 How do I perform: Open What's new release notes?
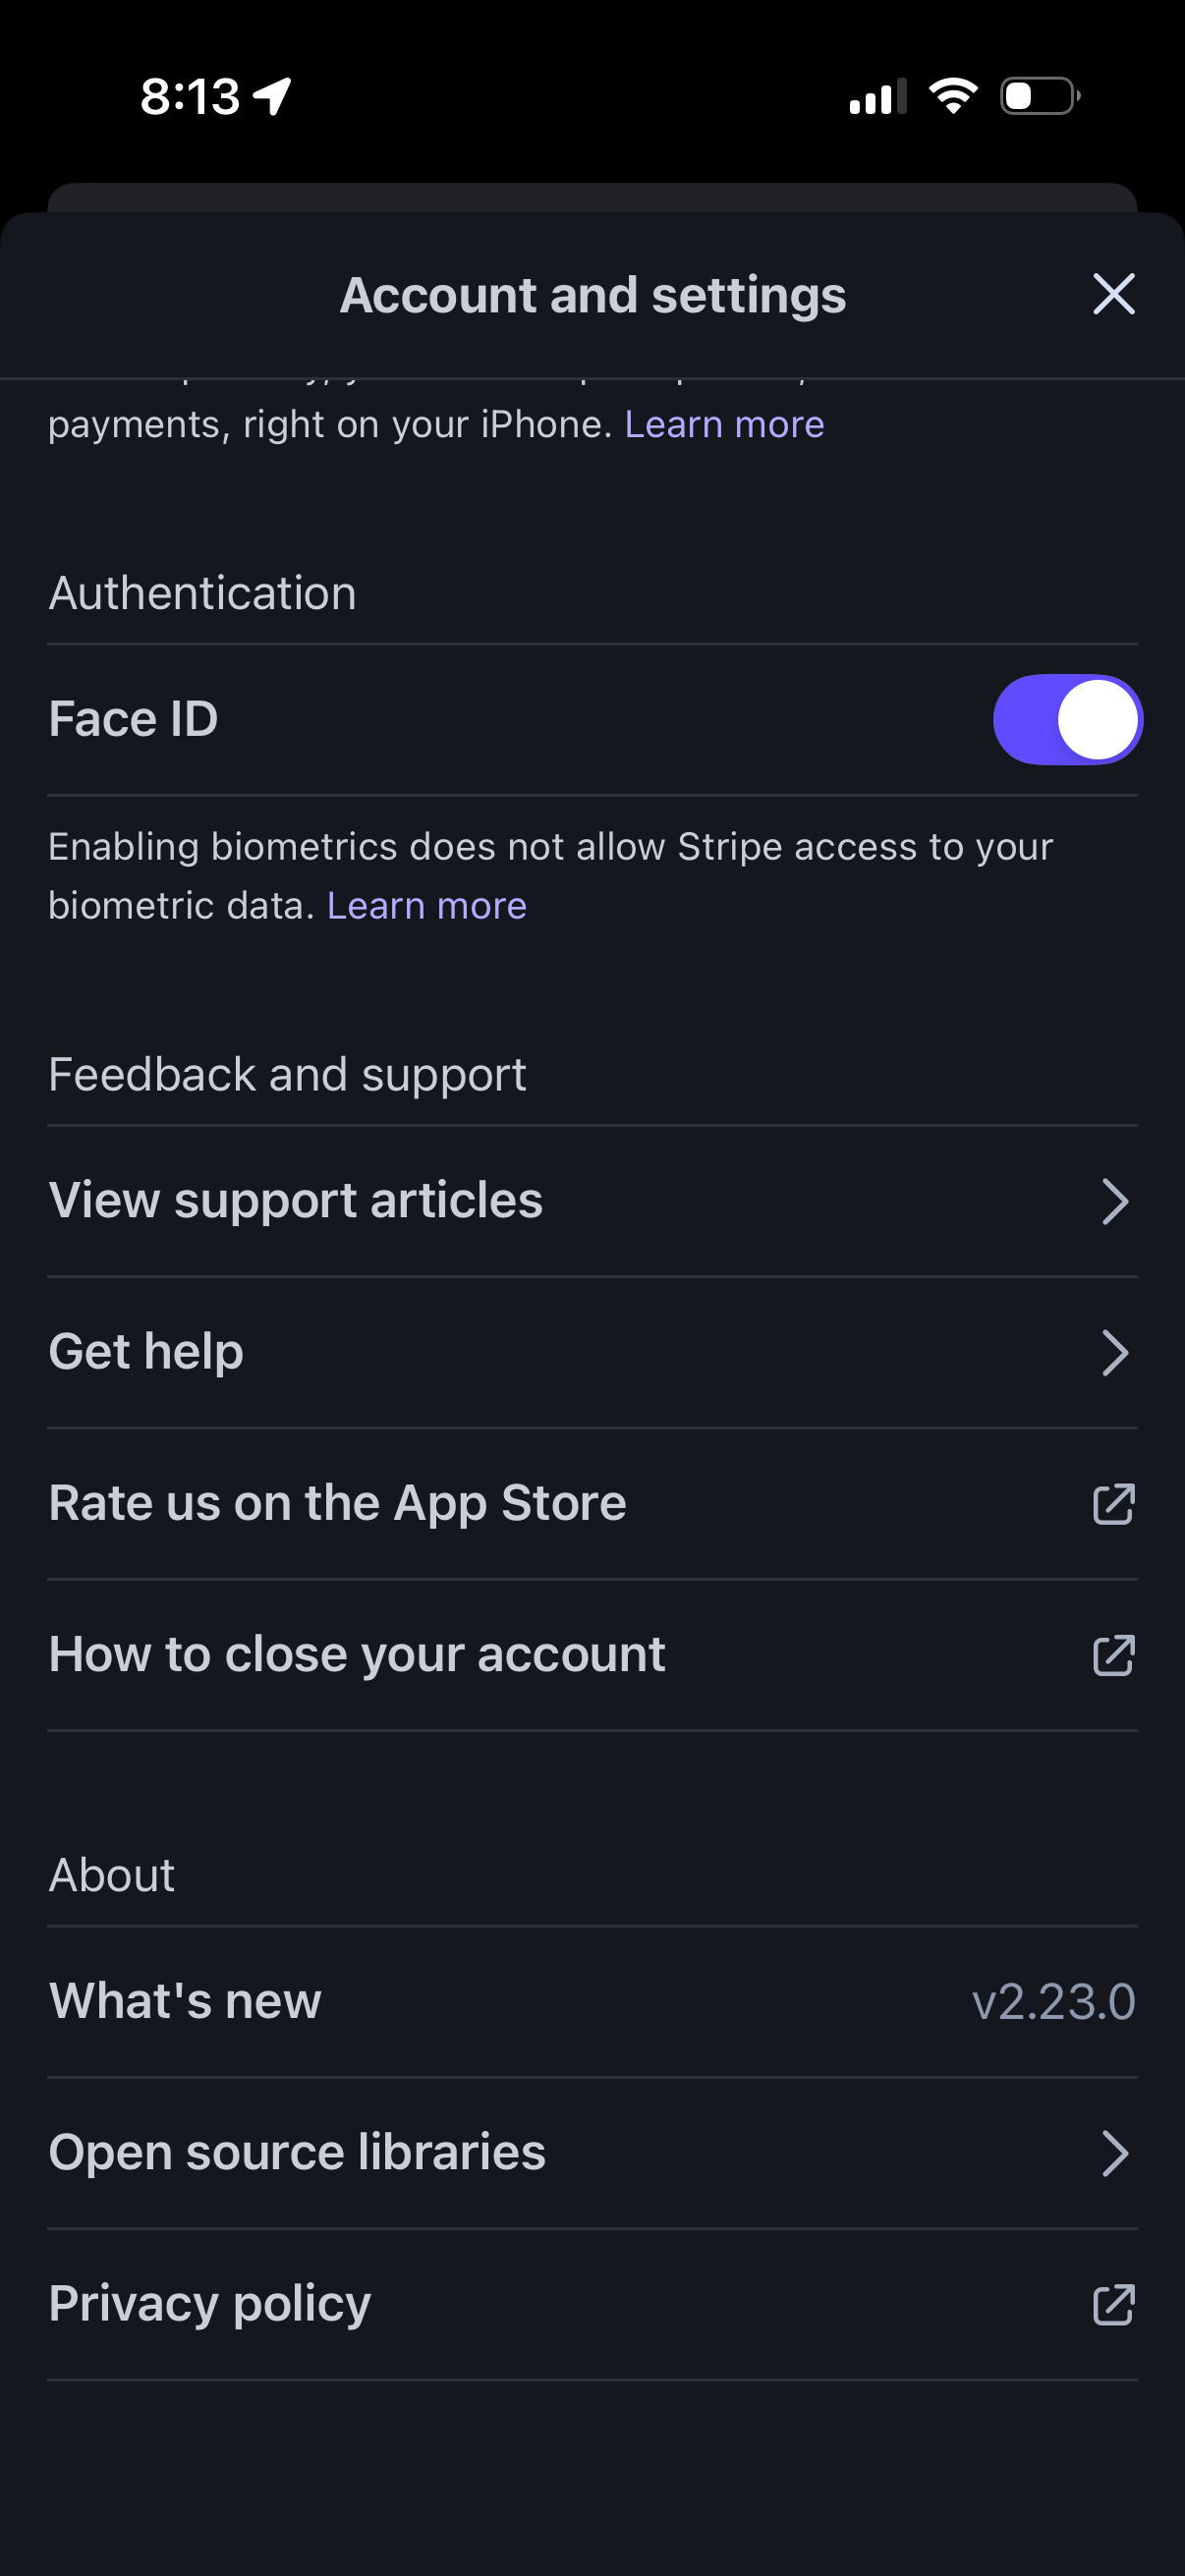click(184, 2001)
